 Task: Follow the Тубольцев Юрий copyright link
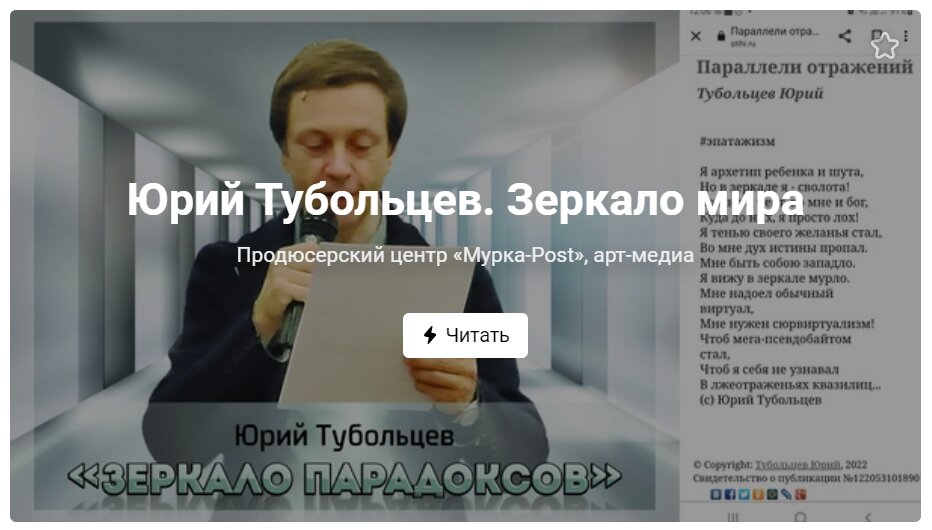click(797, 465)
